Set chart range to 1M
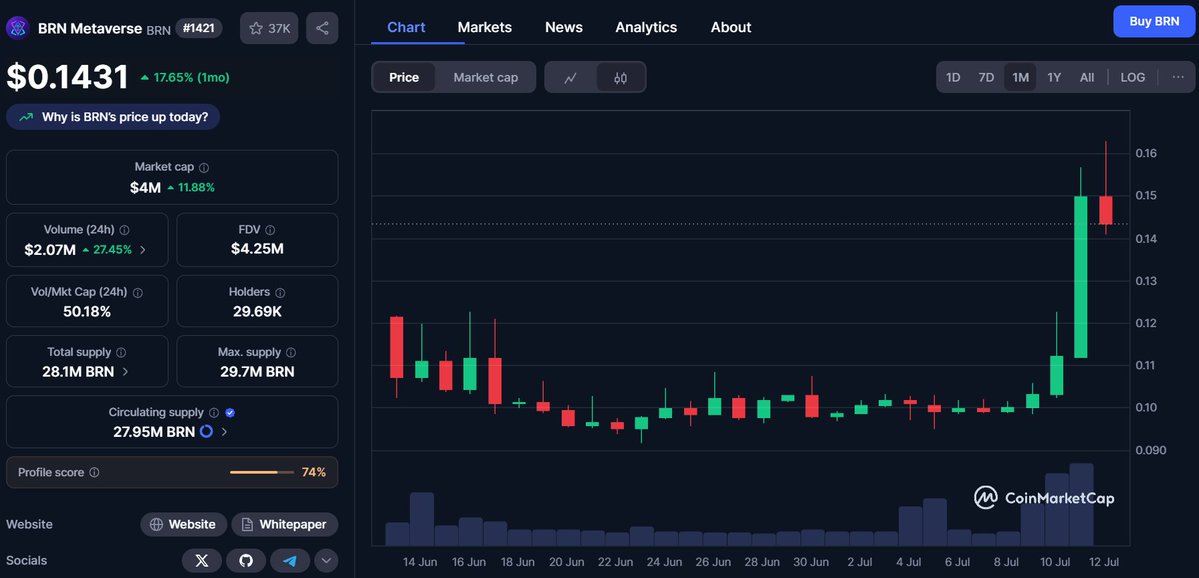Viewport: 1199px width, 578px height. coord(1020,77)
